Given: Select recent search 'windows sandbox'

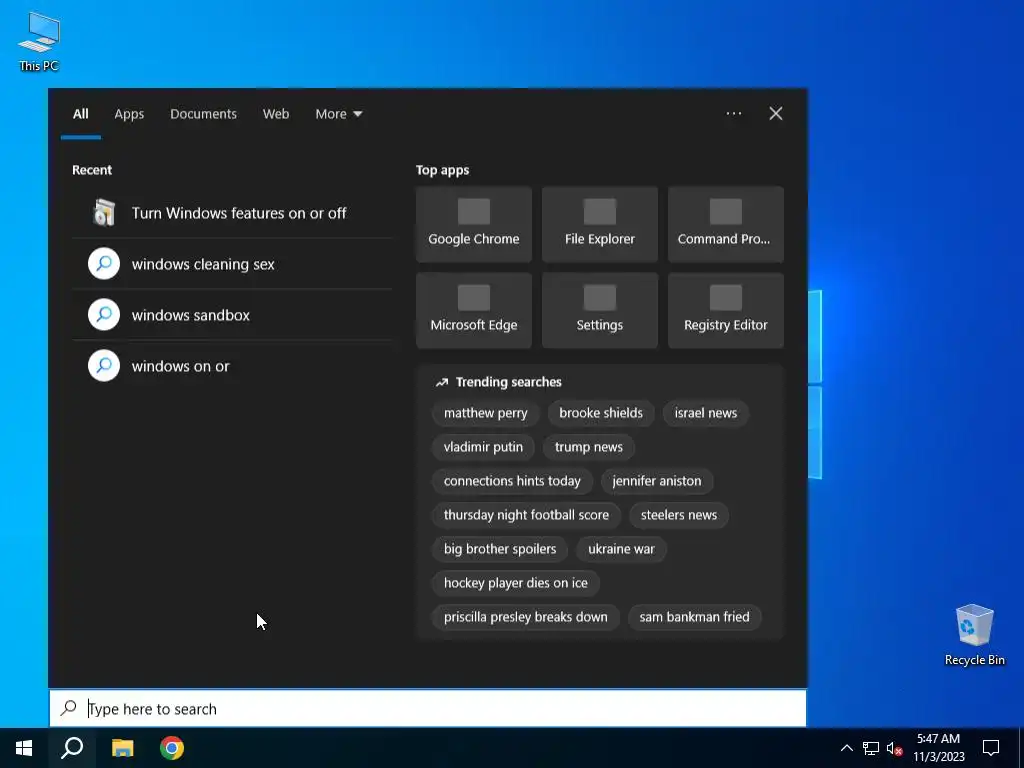Looking at the screenshot, I should pos(232,315).
